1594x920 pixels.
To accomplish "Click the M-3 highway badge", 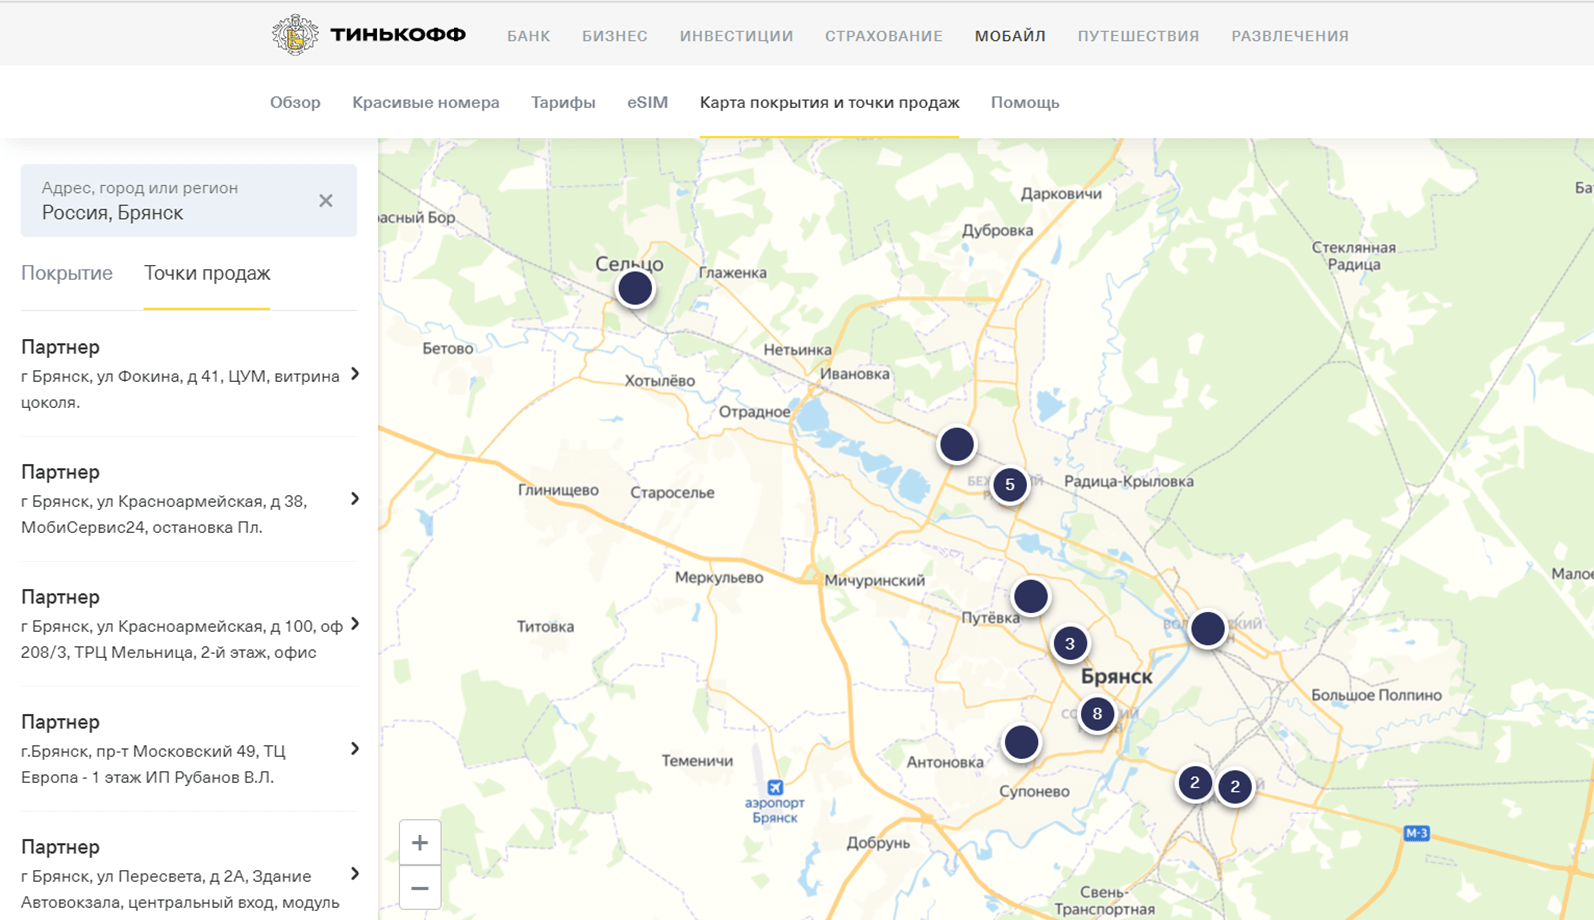I will coord(1417,833).
